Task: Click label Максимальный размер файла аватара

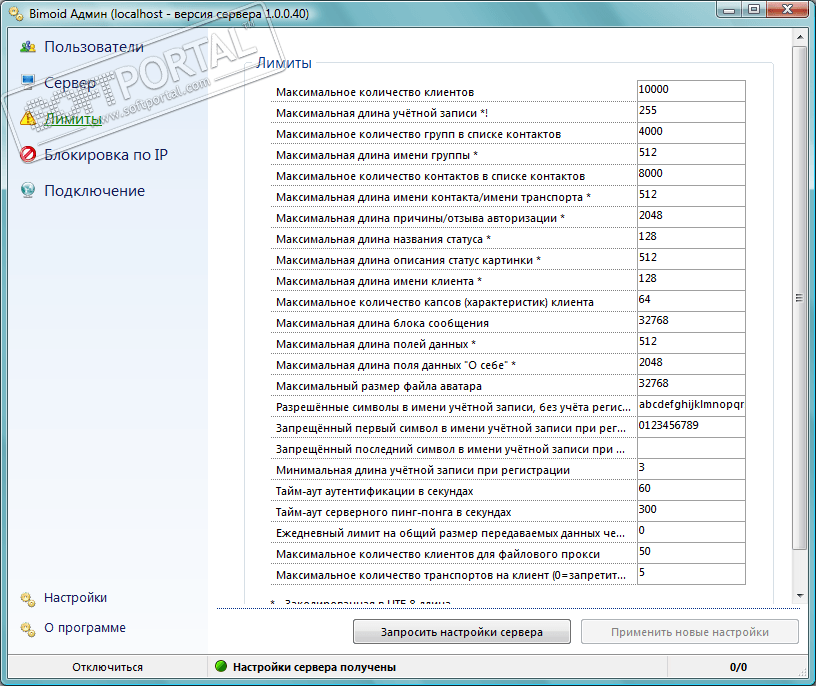Action: pyautogui.click(x=378, y=386)
